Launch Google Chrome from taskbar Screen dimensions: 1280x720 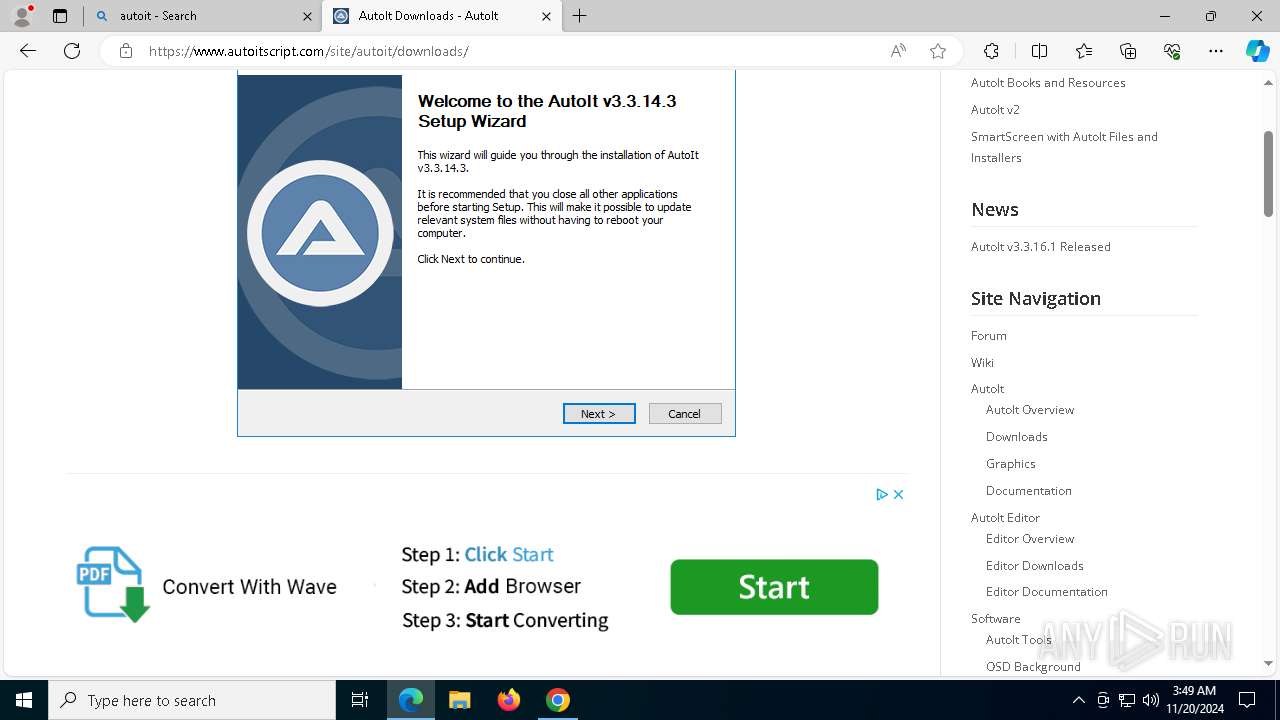[x=558, y=700]
